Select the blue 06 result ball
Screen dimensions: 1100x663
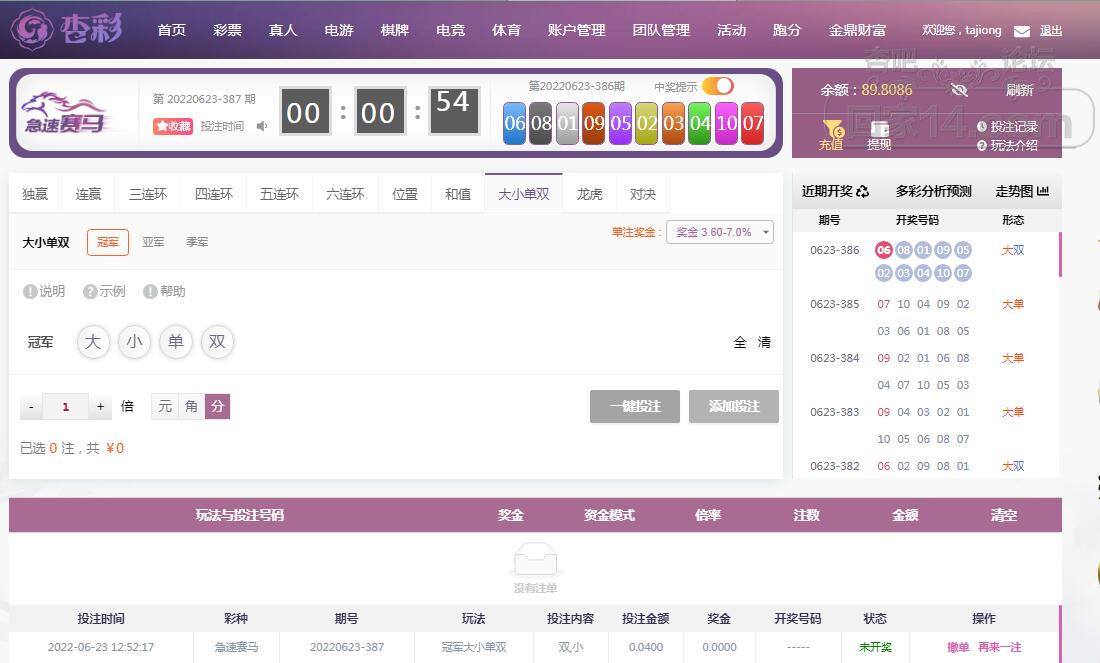point(514,123)
